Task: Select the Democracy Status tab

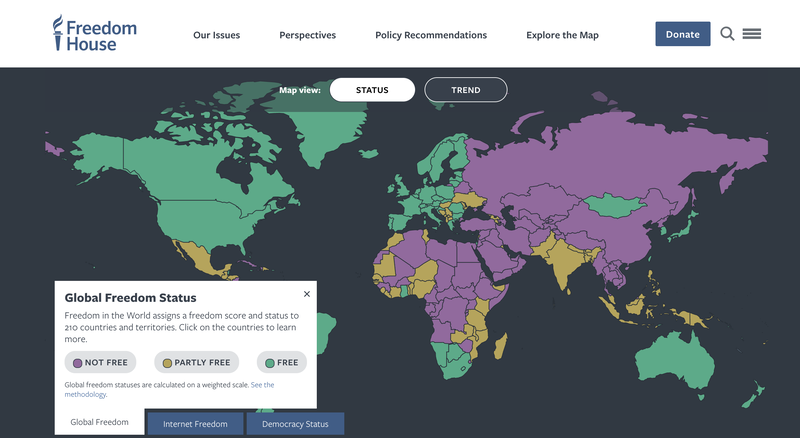Action: point(295,424)
